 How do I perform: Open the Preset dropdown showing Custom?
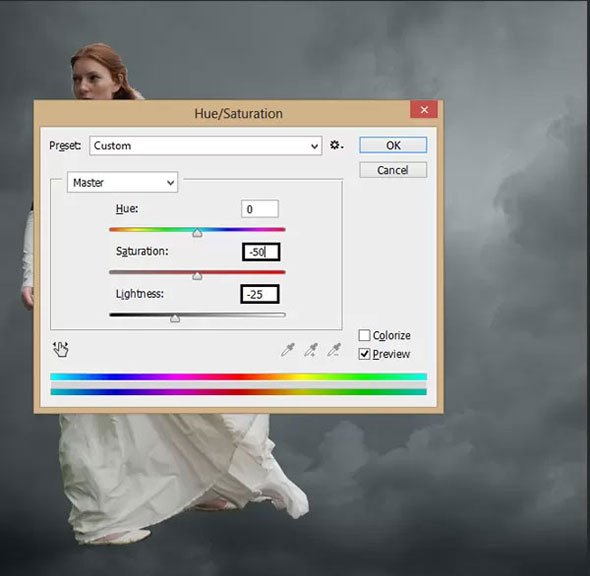click(205, 146)
